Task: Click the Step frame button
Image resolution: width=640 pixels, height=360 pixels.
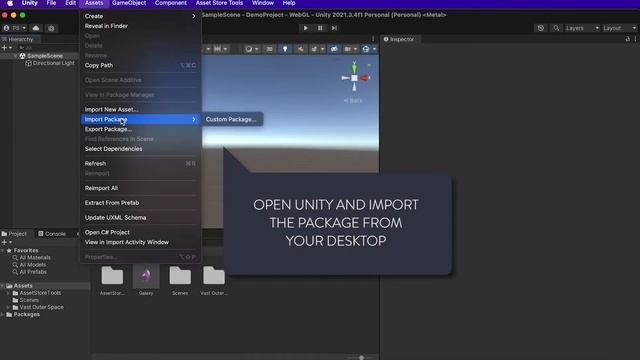Action: point(334,28)
